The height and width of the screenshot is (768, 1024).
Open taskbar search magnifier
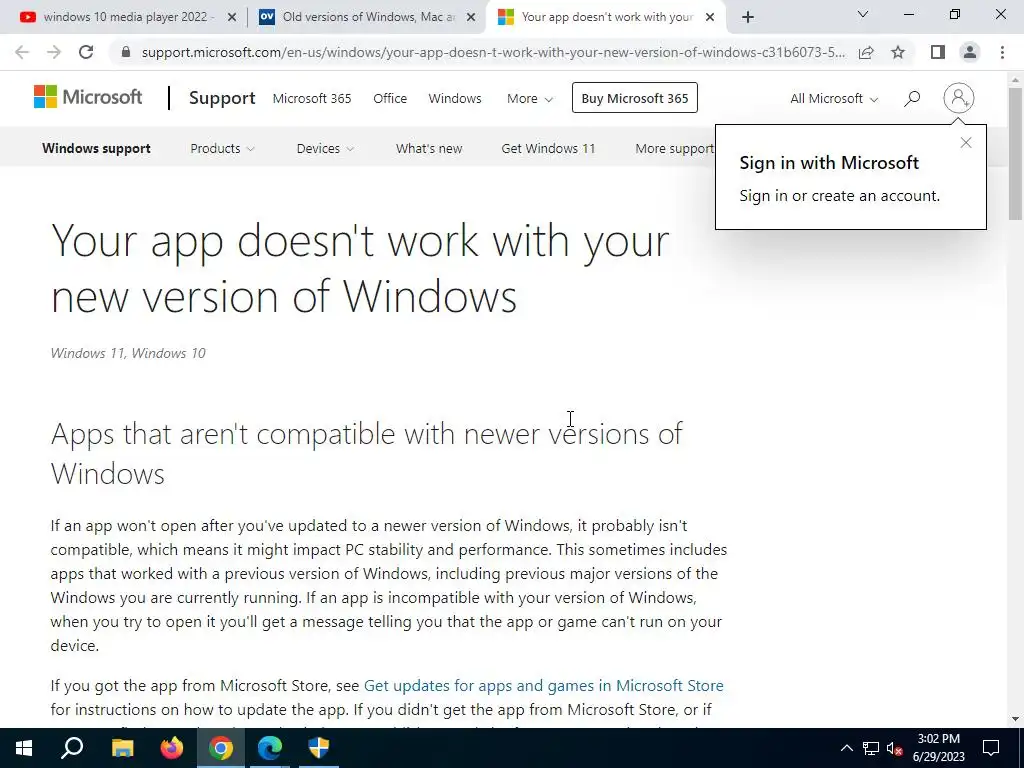tap(72, 748)
